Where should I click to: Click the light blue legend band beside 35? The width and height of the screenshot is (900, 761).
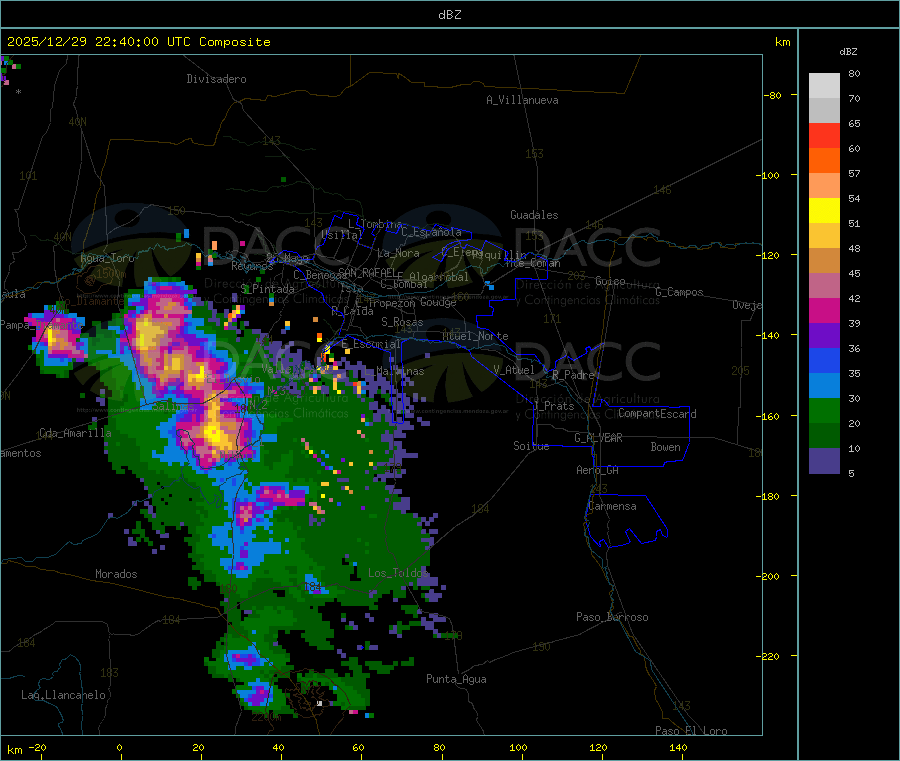(824, 386)
